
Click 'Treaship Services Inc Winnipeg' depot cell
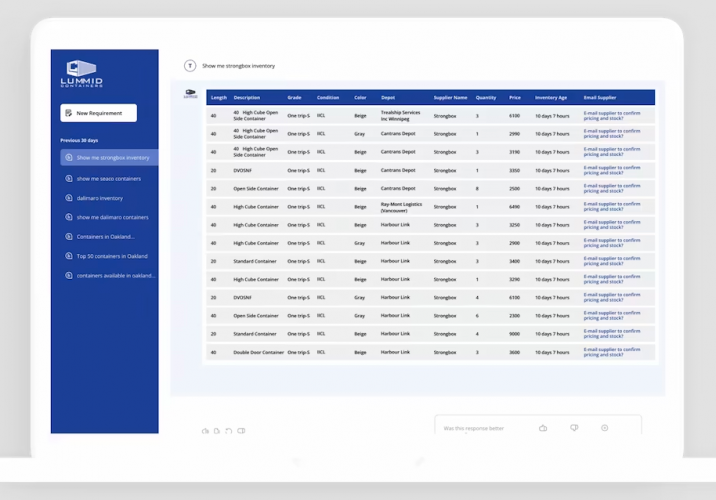point(400,116)
